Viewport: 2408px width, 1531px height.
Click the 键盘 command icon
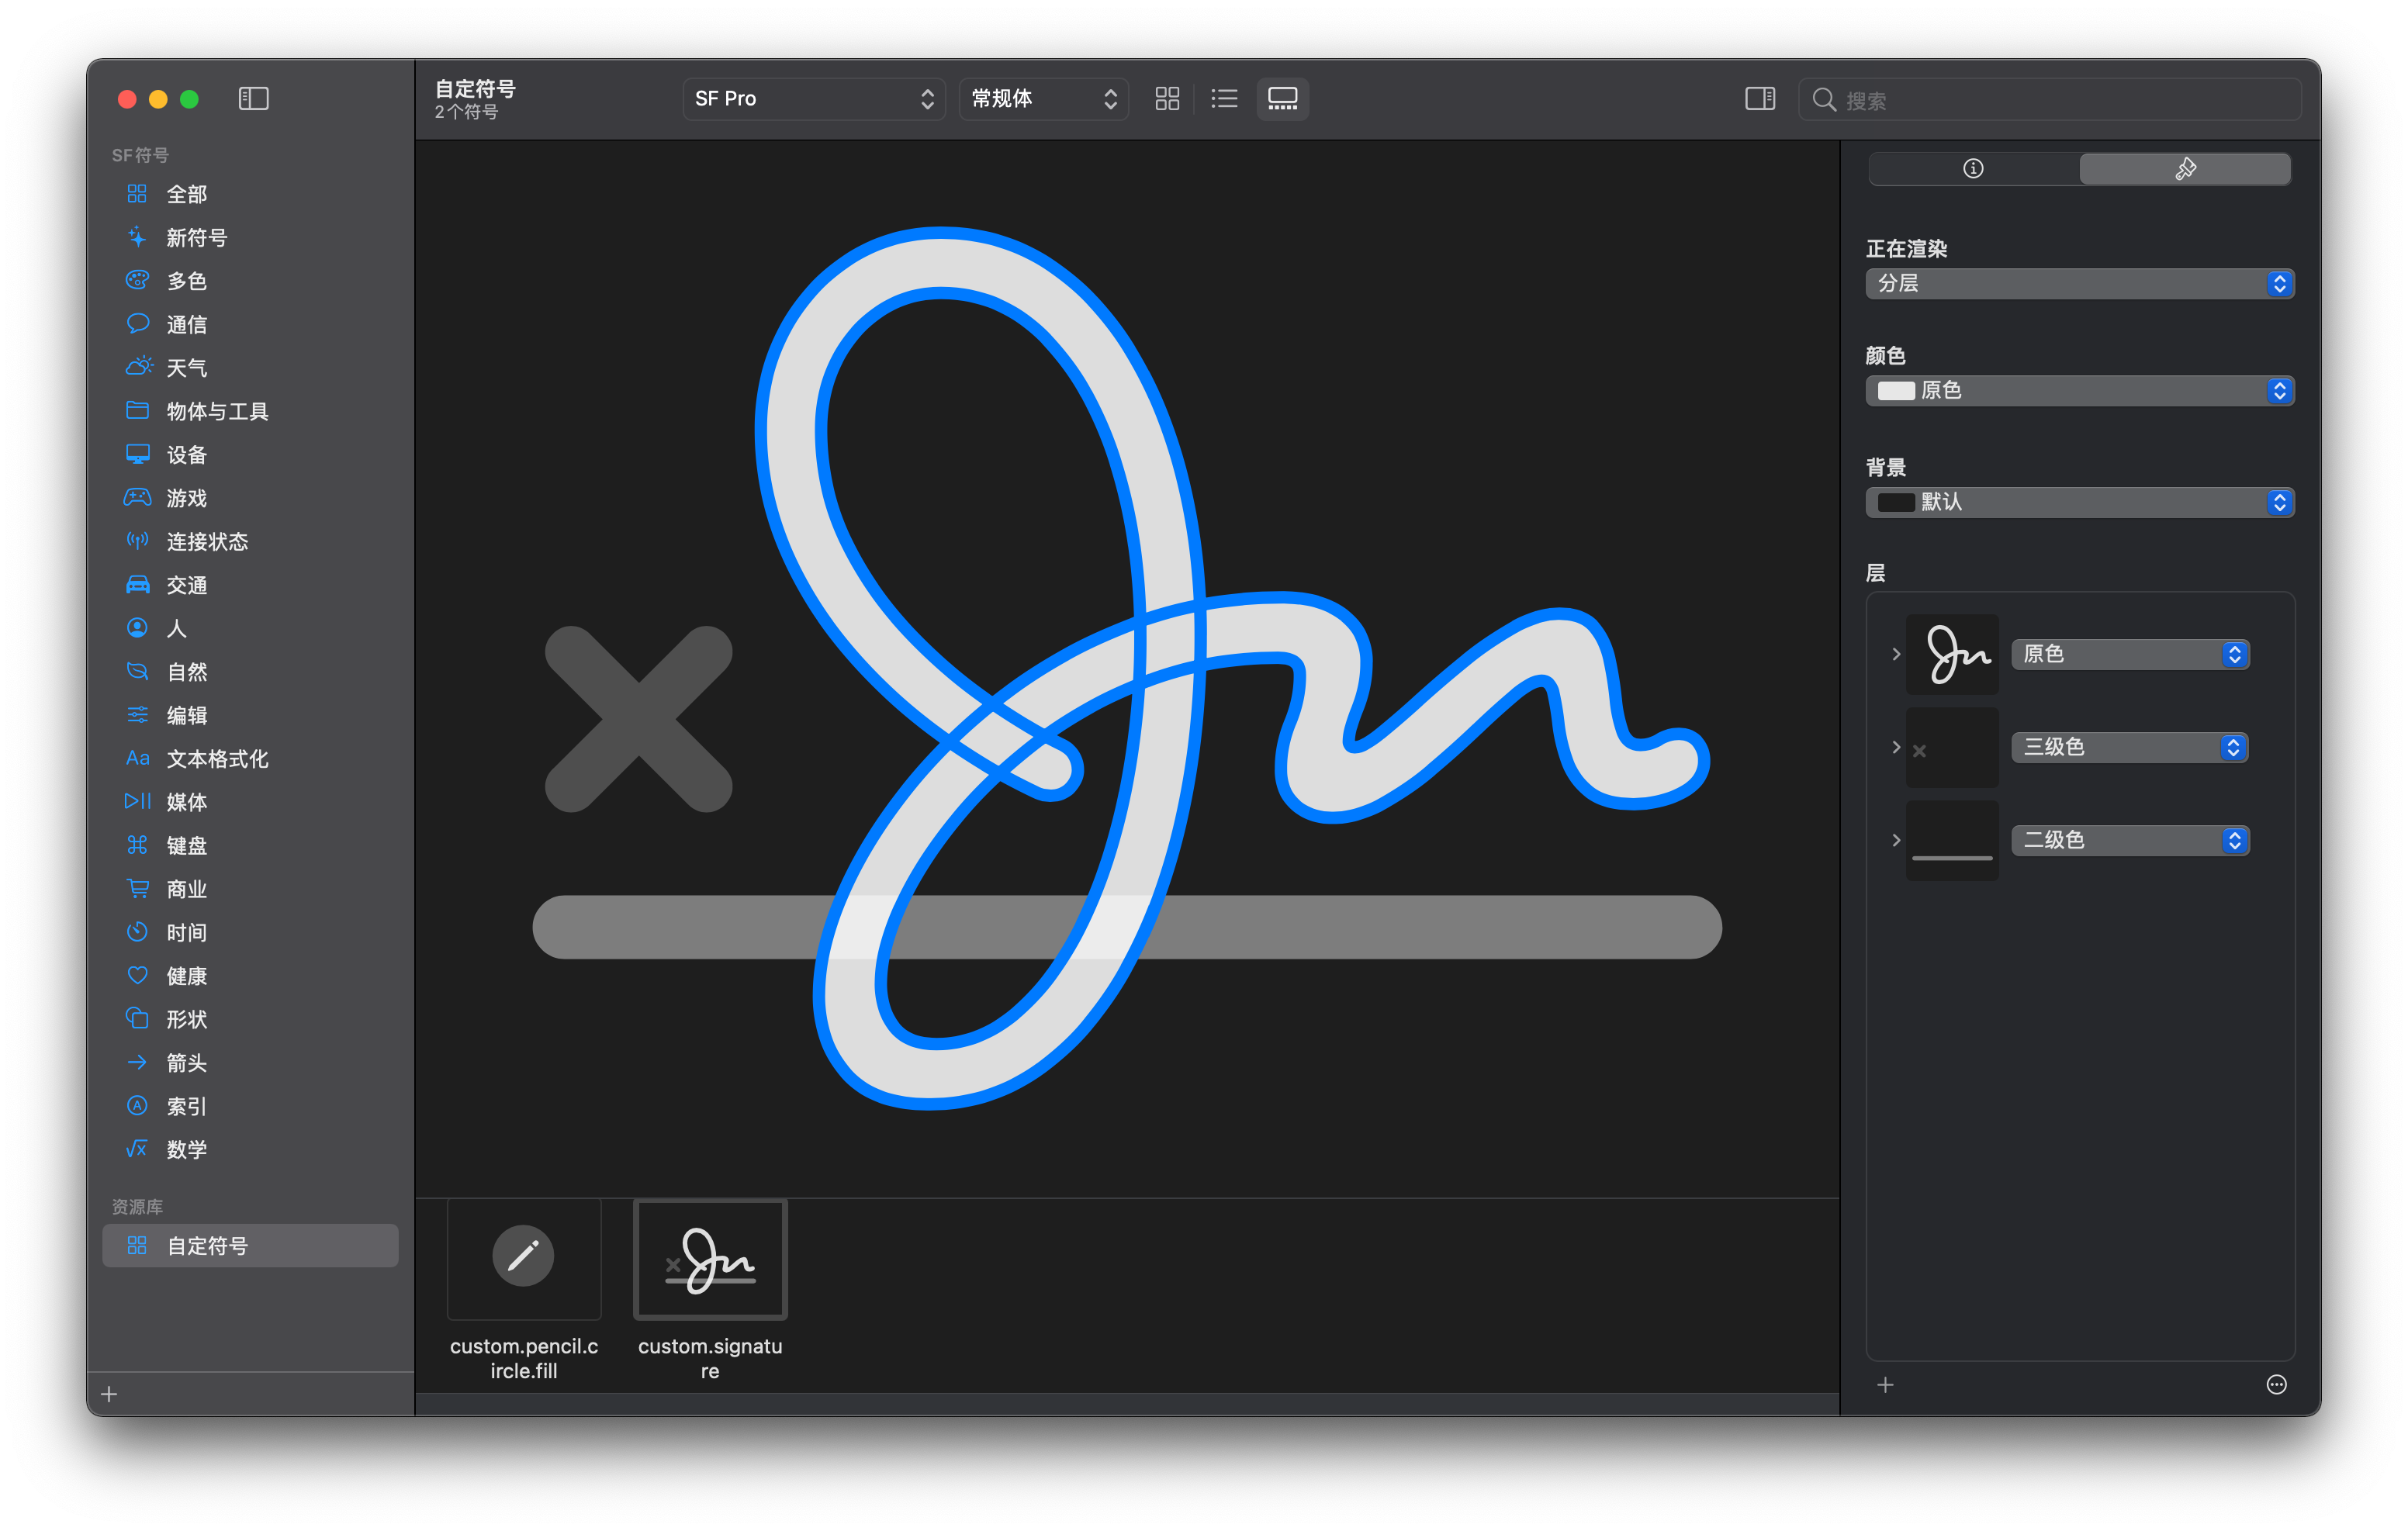tap(137, 845)
